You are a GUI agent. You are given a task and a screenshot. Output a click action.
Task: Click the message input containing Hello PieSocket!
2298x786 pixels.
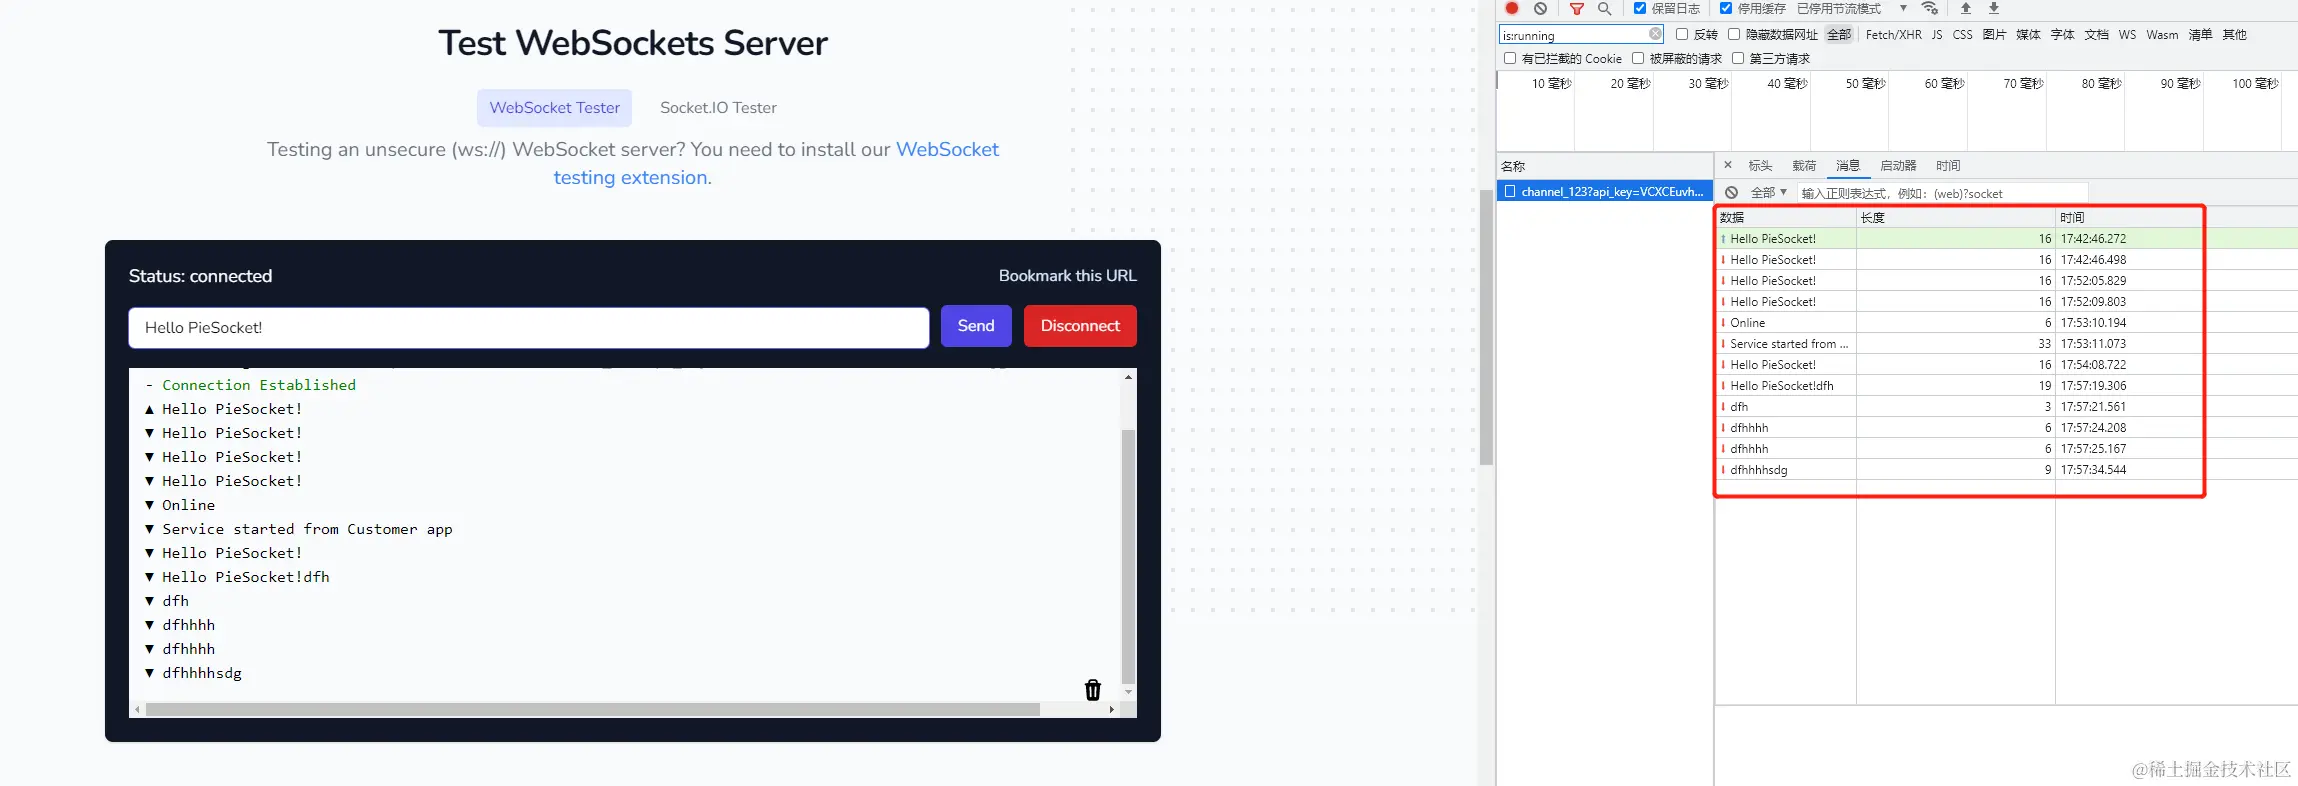[529, 328]
